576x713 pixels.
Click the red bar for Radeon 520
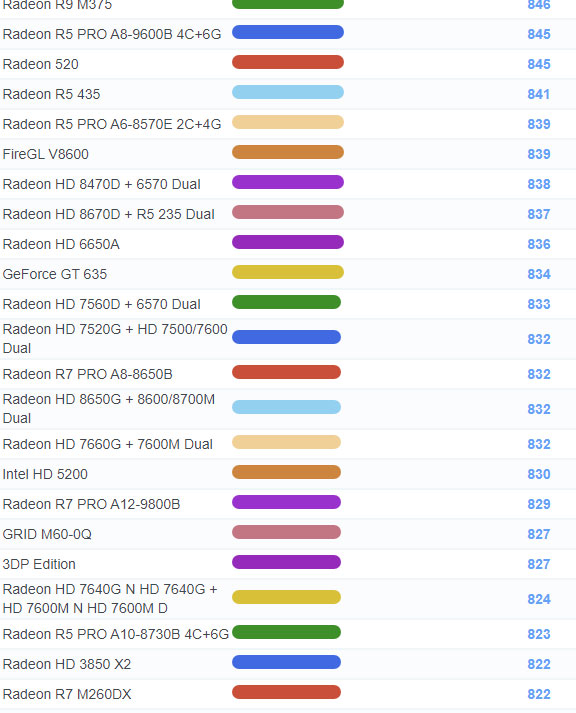[x=288, y=62]
